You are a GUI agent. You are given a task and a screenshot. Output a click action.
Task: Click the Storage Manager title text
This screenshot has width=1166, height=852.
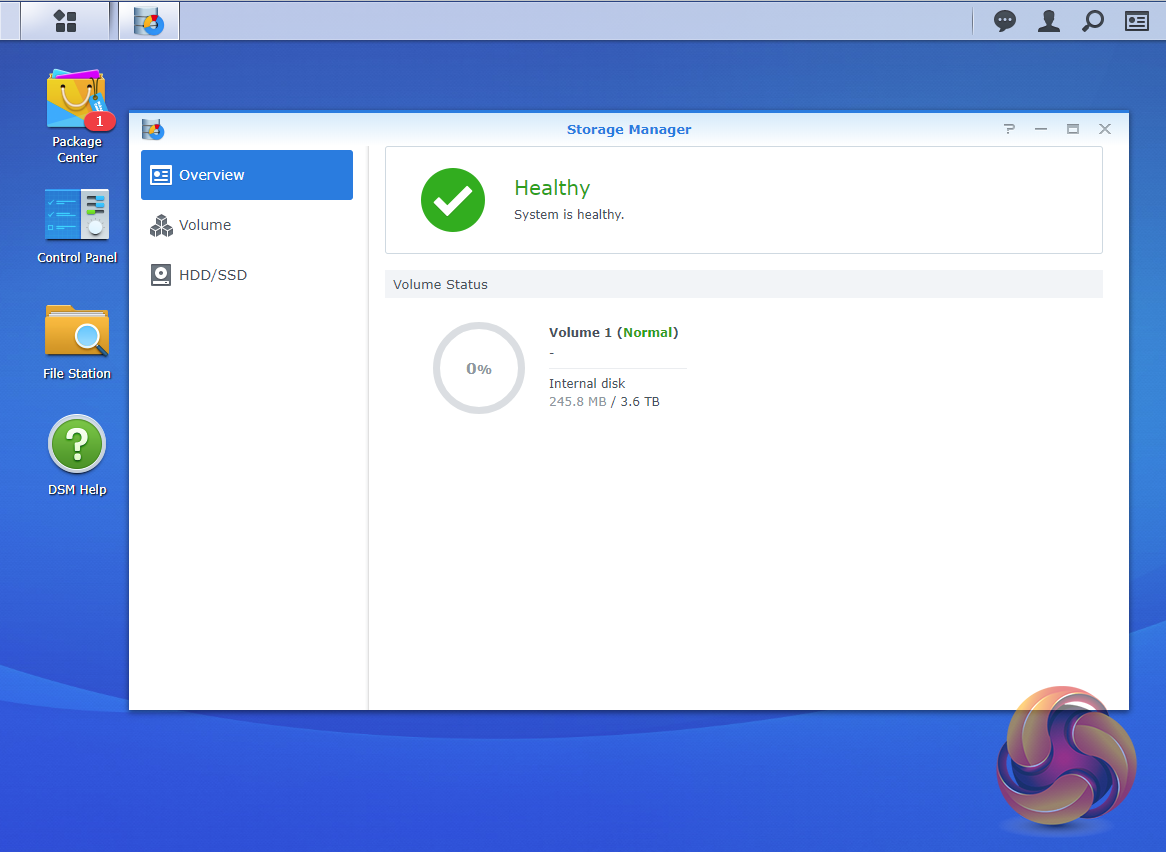(x=629, y=129)
